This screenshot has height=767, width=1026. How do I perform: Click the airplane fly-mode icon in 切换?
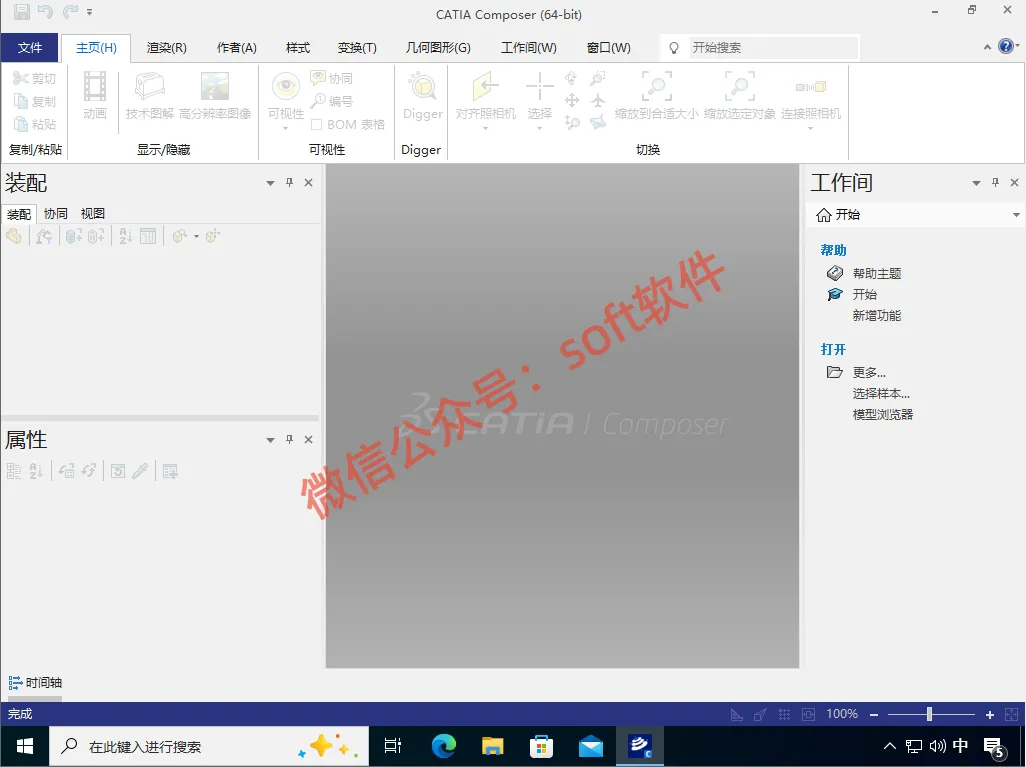(x=598, y=100)
